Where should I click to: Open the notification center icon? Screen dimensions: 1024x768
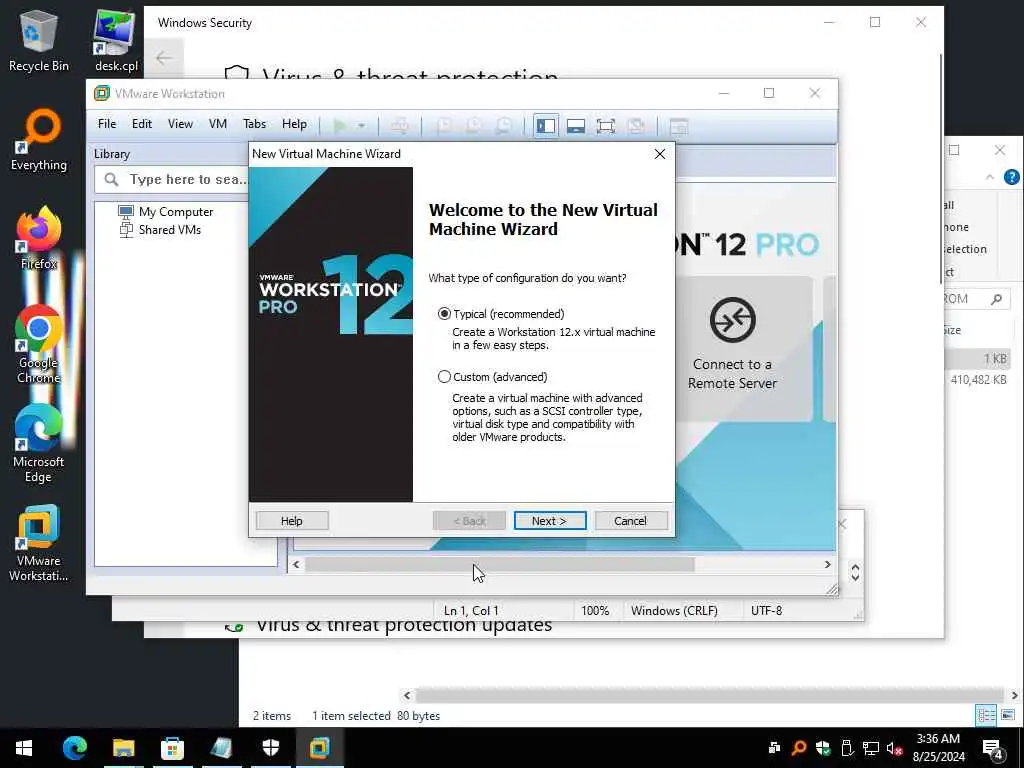pos(992,750)
